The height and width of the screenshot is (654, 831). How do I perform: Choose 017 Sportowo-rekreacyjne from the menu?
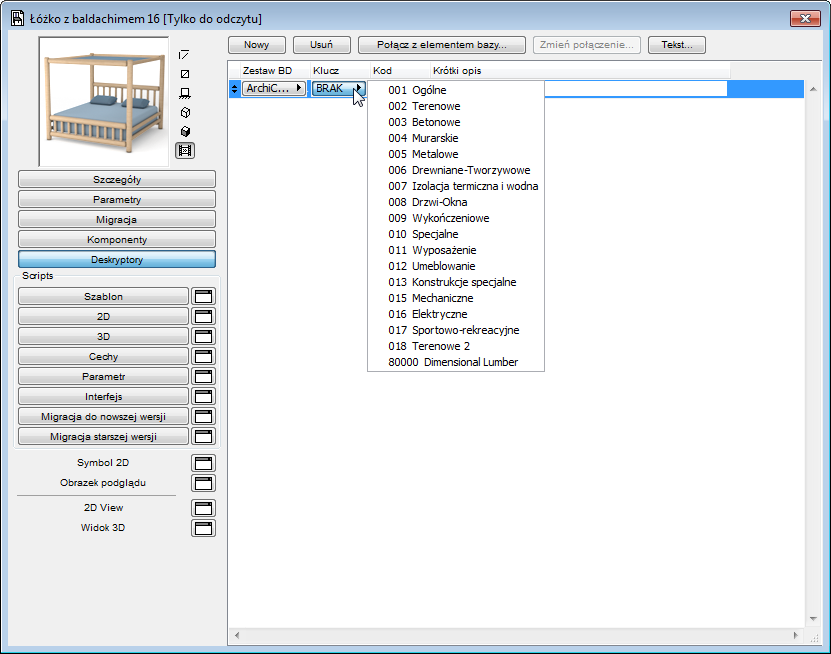click(456, 330)
